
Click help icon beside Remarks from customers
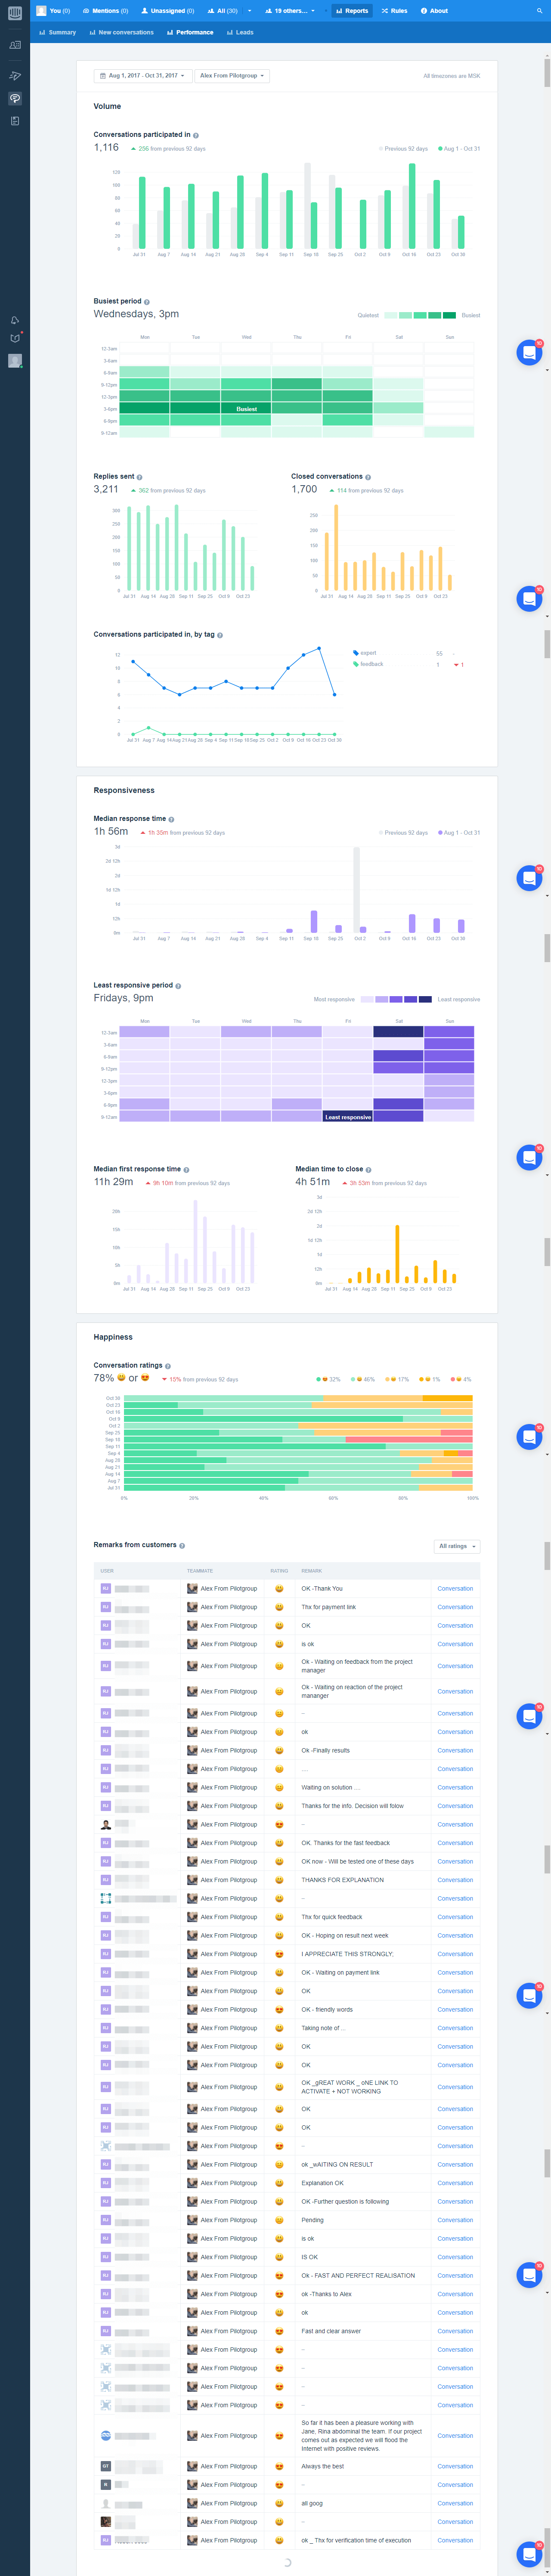[182, 1546]
